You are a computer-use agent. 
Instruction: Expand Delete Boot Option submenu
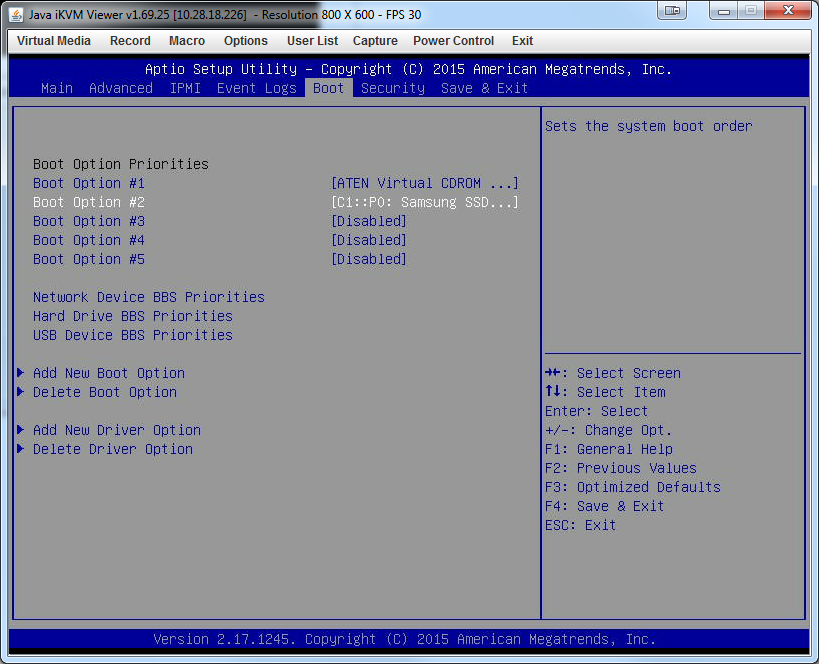click(104, 392)
